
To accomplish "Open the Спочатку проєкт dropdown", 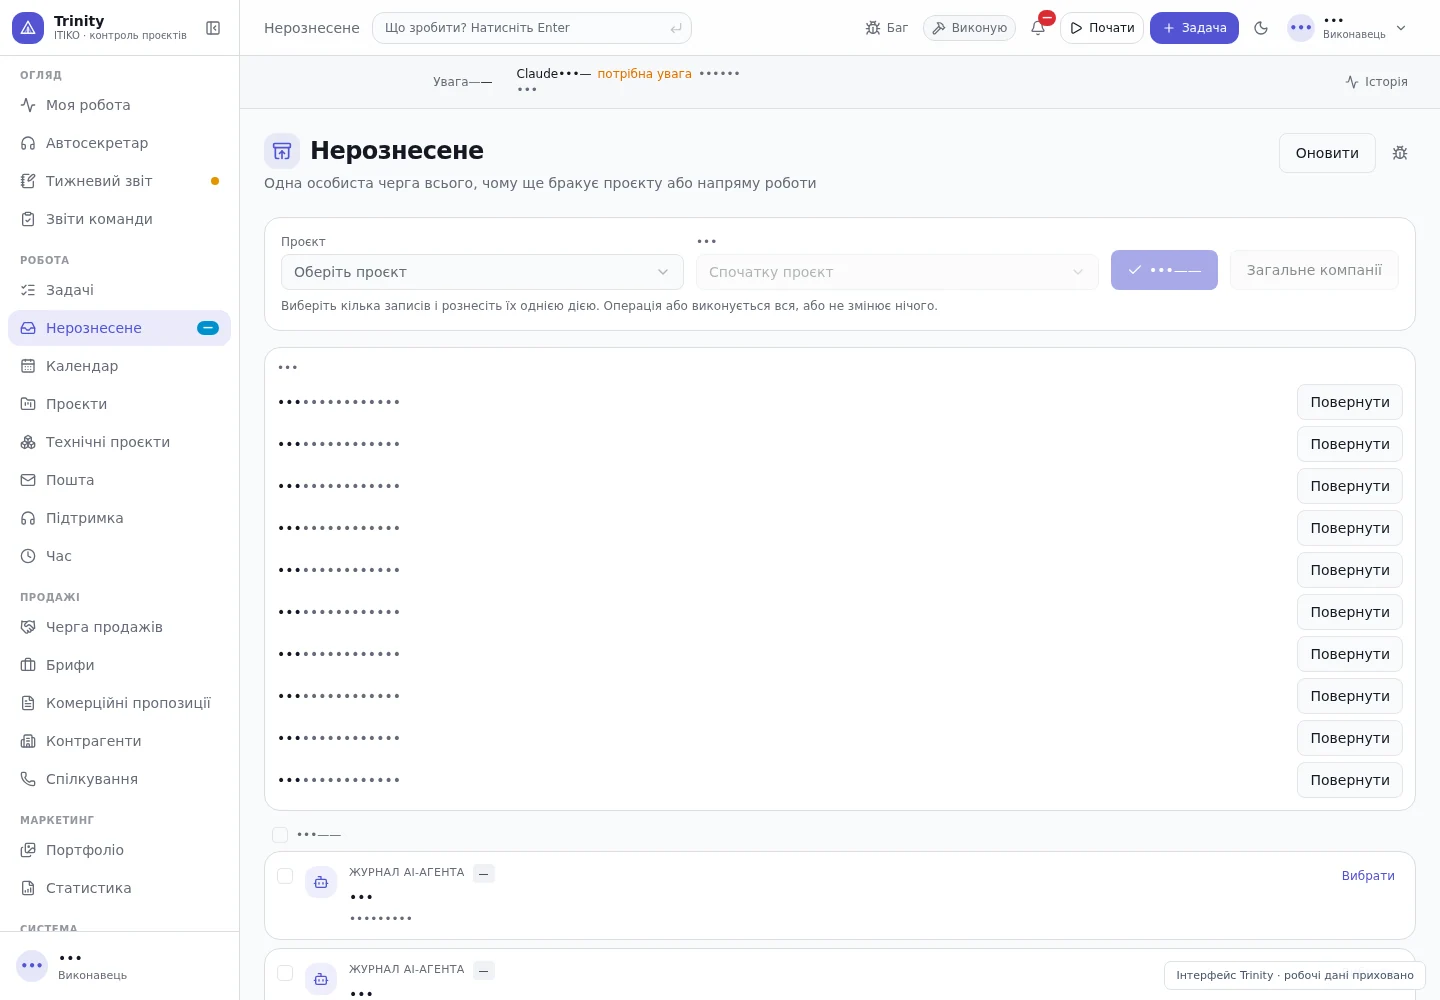I will tap(897, 272).
